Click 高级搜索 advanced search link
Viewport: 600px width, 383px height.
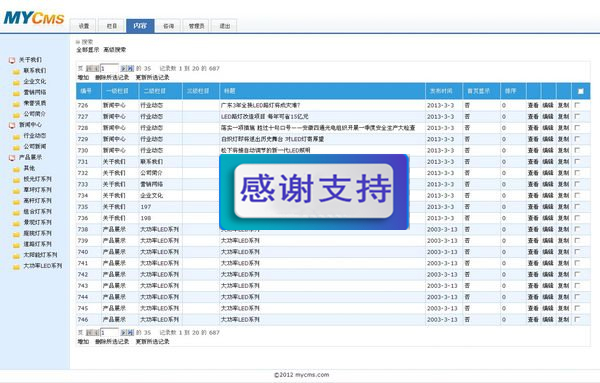pos(115,50)
